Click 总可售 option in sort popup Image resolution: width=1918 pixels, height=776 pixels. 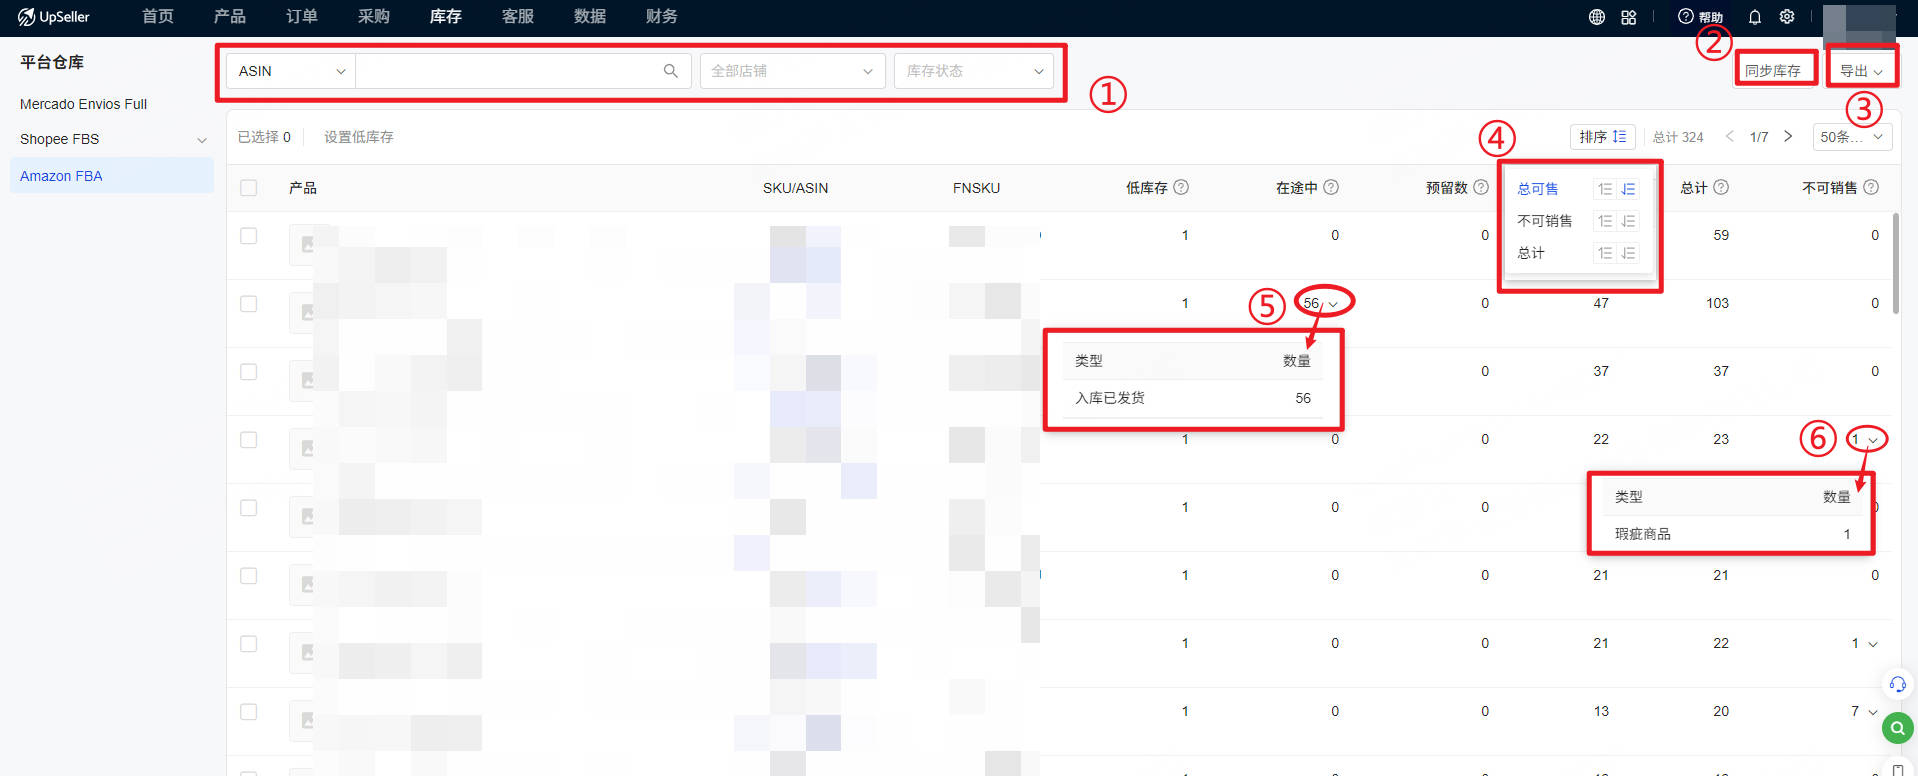[1538, 189]
